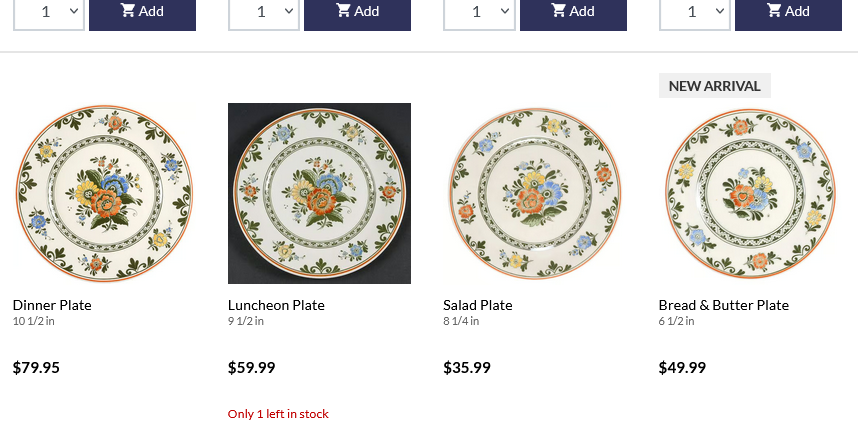Click the Salad Plate title link
Image resolution: width=864 pixels, height=426 pixels.
[478, 305]
